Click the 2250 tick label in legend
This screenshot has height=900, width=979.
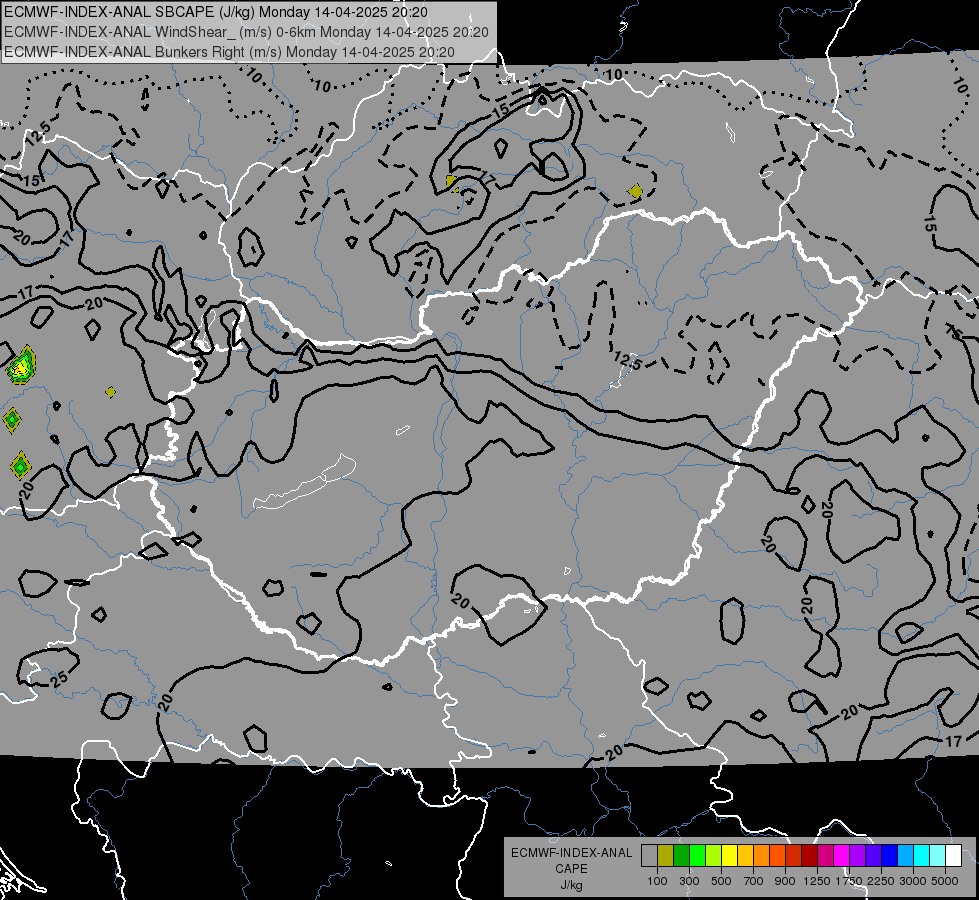click(x=882, y=881)
